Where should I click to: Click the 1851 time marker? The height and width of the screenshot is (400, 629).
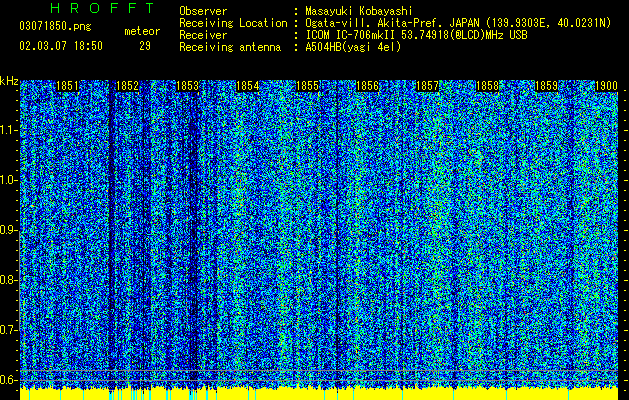(x=67, y=86)
